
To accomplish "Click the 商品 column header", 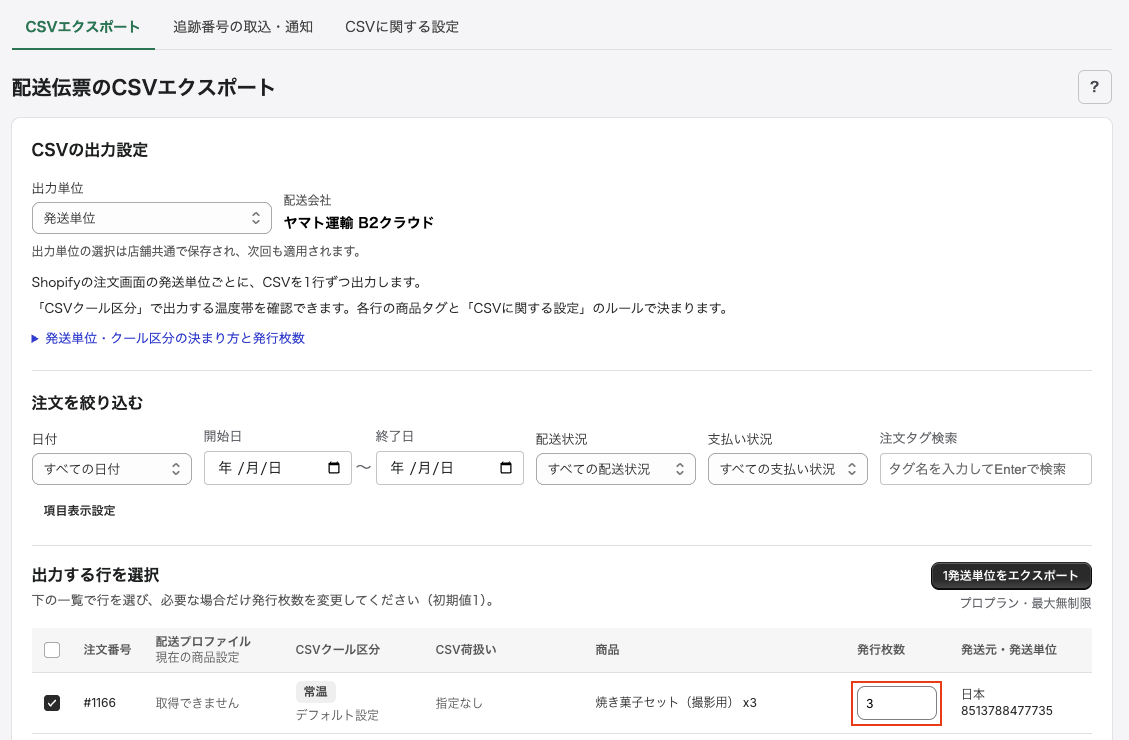I will 607,649.
